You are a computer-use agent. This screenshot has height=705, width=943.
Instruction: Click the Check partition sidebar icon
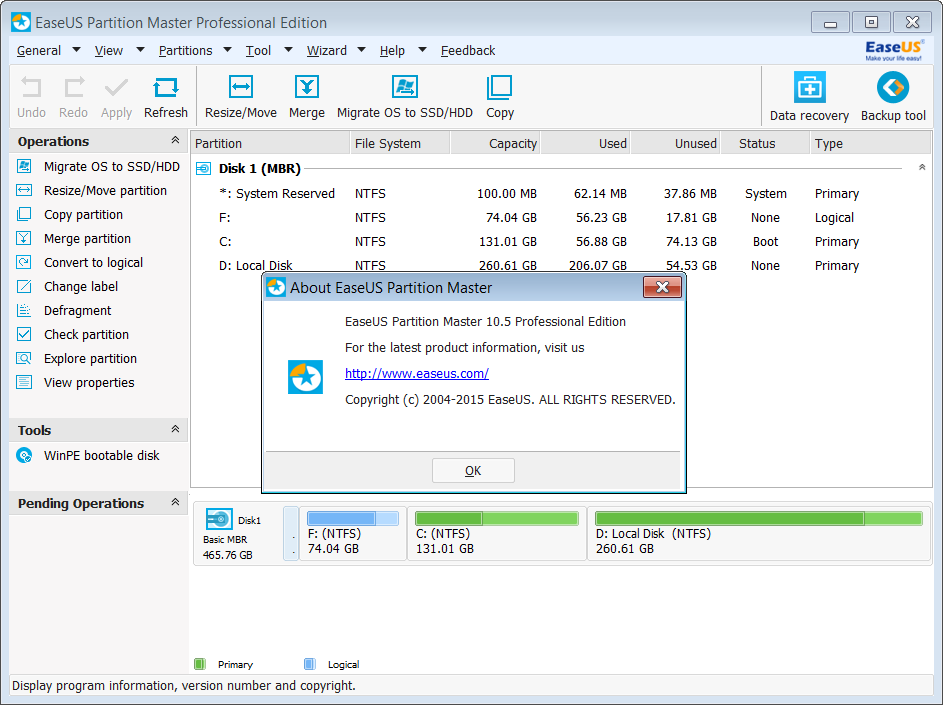pos(24,334)
